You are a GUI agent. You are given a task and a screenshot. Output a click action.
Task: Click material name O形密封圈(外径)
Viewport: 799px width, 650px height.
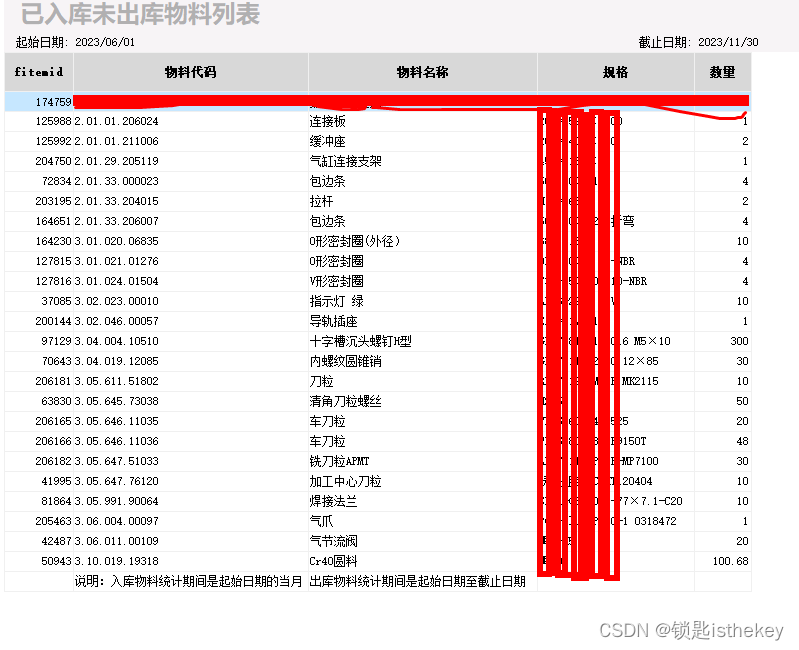355,241
